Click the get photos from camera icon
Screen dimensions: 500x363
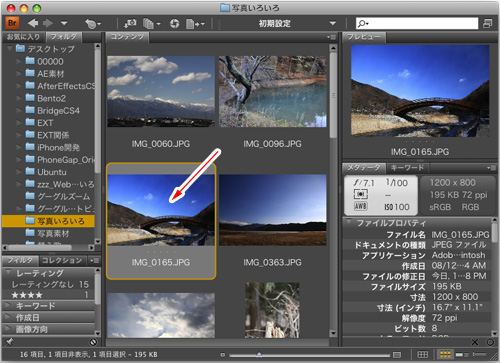(130, 23)
